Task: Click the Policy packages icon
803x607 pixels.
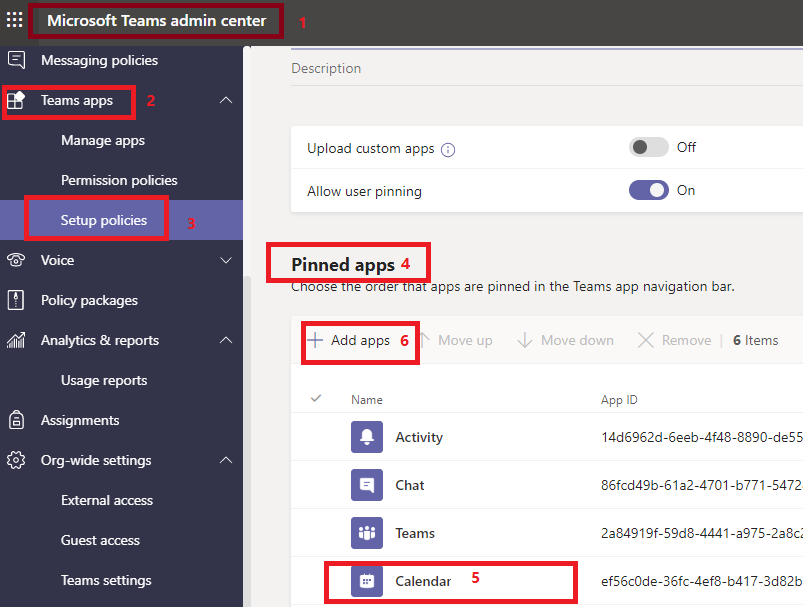Action: pos(16,300)
